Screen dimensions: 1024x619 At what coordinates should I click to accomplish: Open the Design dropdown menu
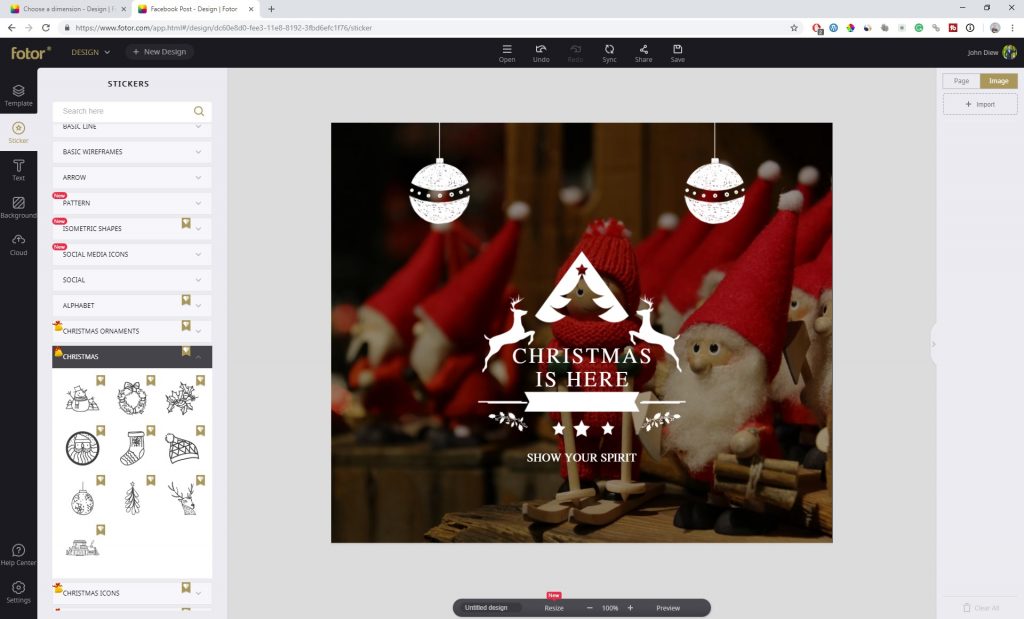(91, 52)
